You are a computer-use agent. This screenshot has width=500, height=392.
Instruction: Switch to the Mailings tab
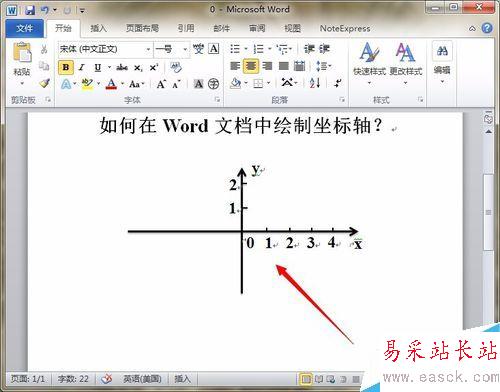pyautogui.click(x=222, y=28)
